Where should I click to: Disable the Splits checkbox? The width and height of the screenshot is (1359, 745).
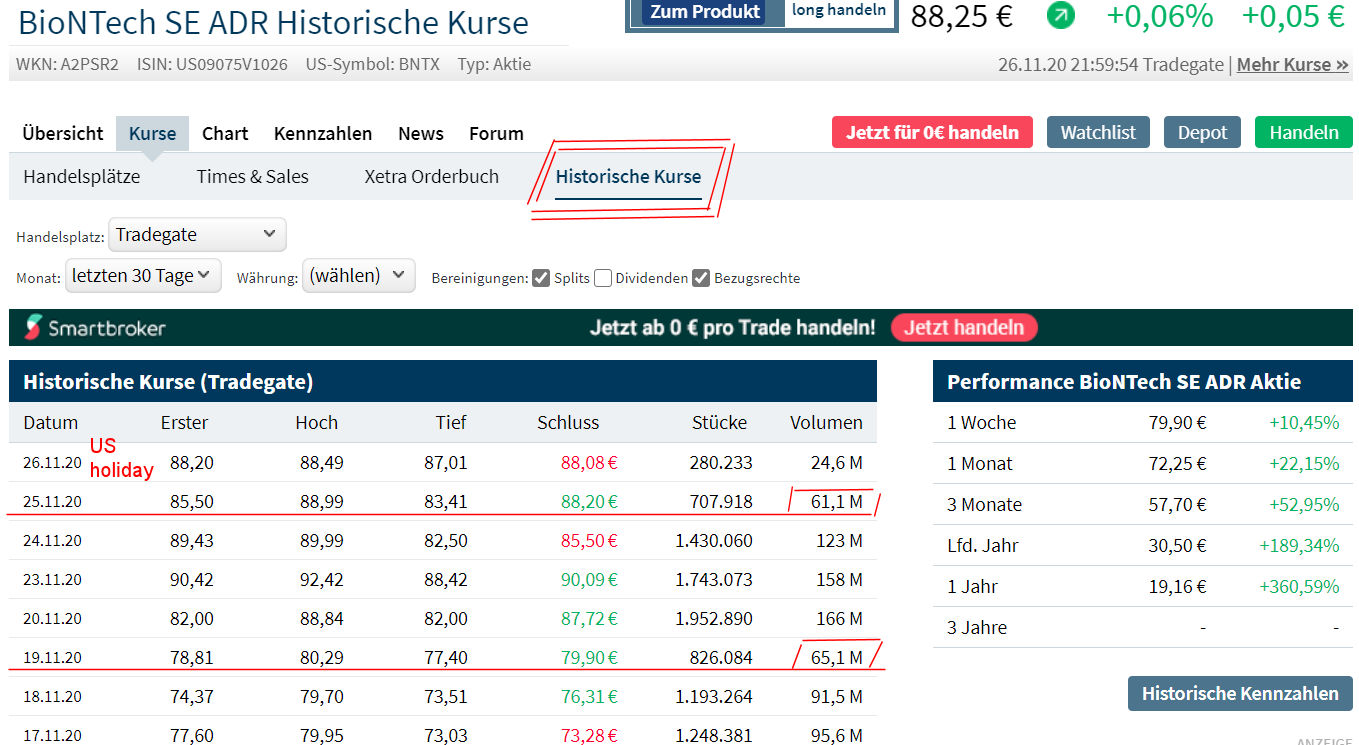coord(541,278)
